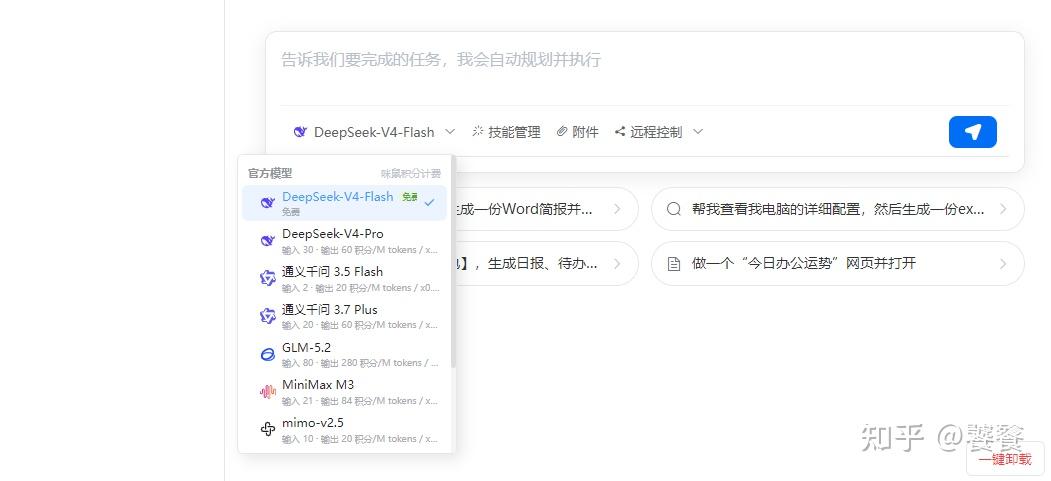Select 通义千问 3.5 Flash model

pyautogui.click(x=344, y=279)
